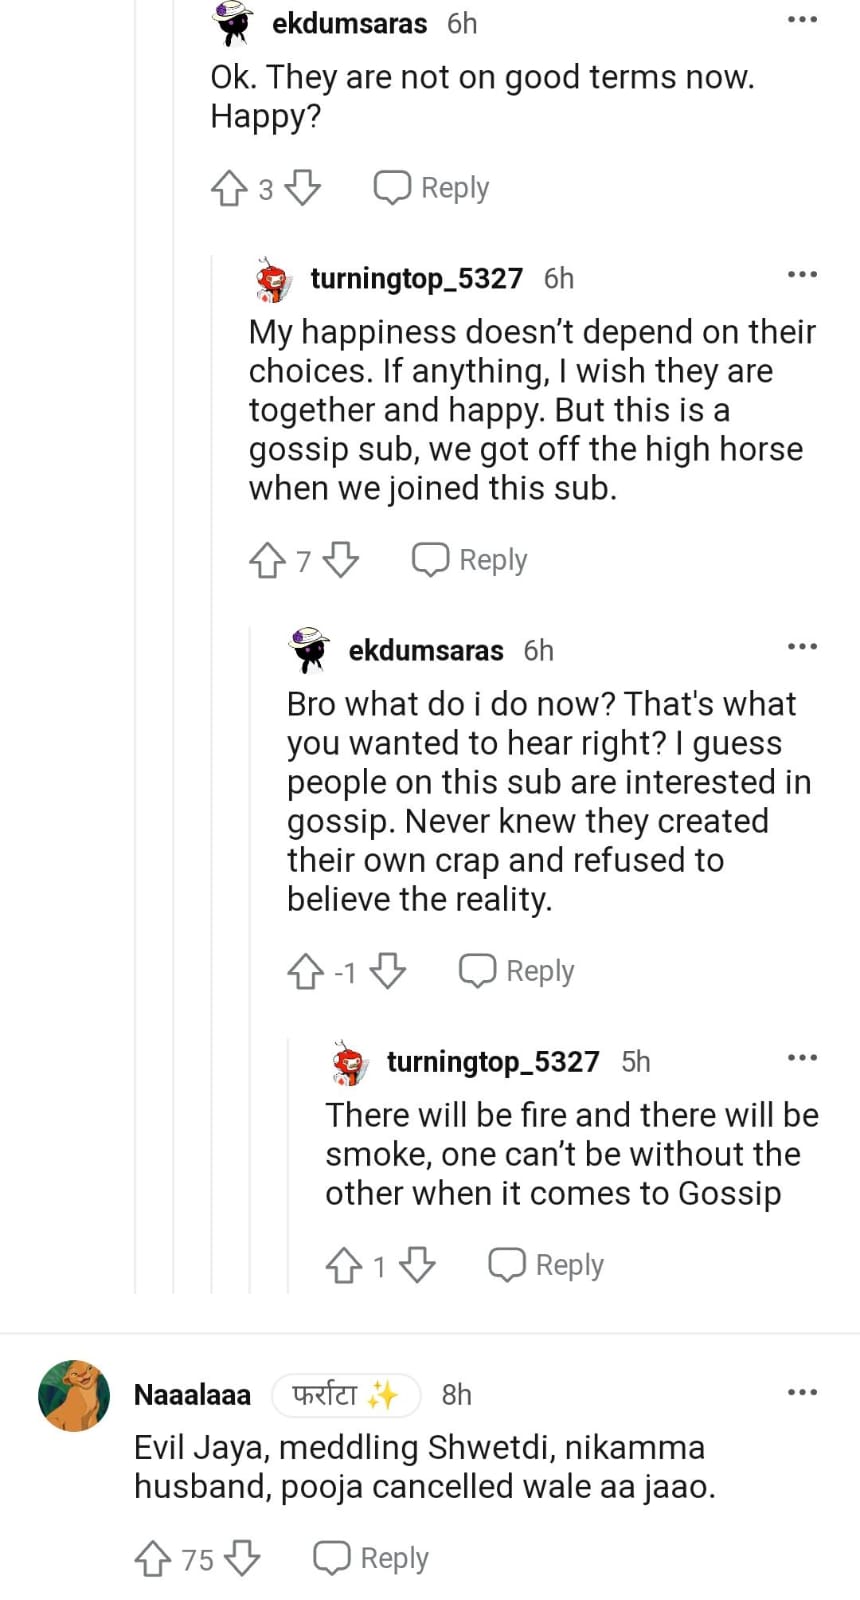Screen dimensions: 860x1600
Task: Reply to the 'My happiness doesn't depend' comment
Action: tap(470, 560)
